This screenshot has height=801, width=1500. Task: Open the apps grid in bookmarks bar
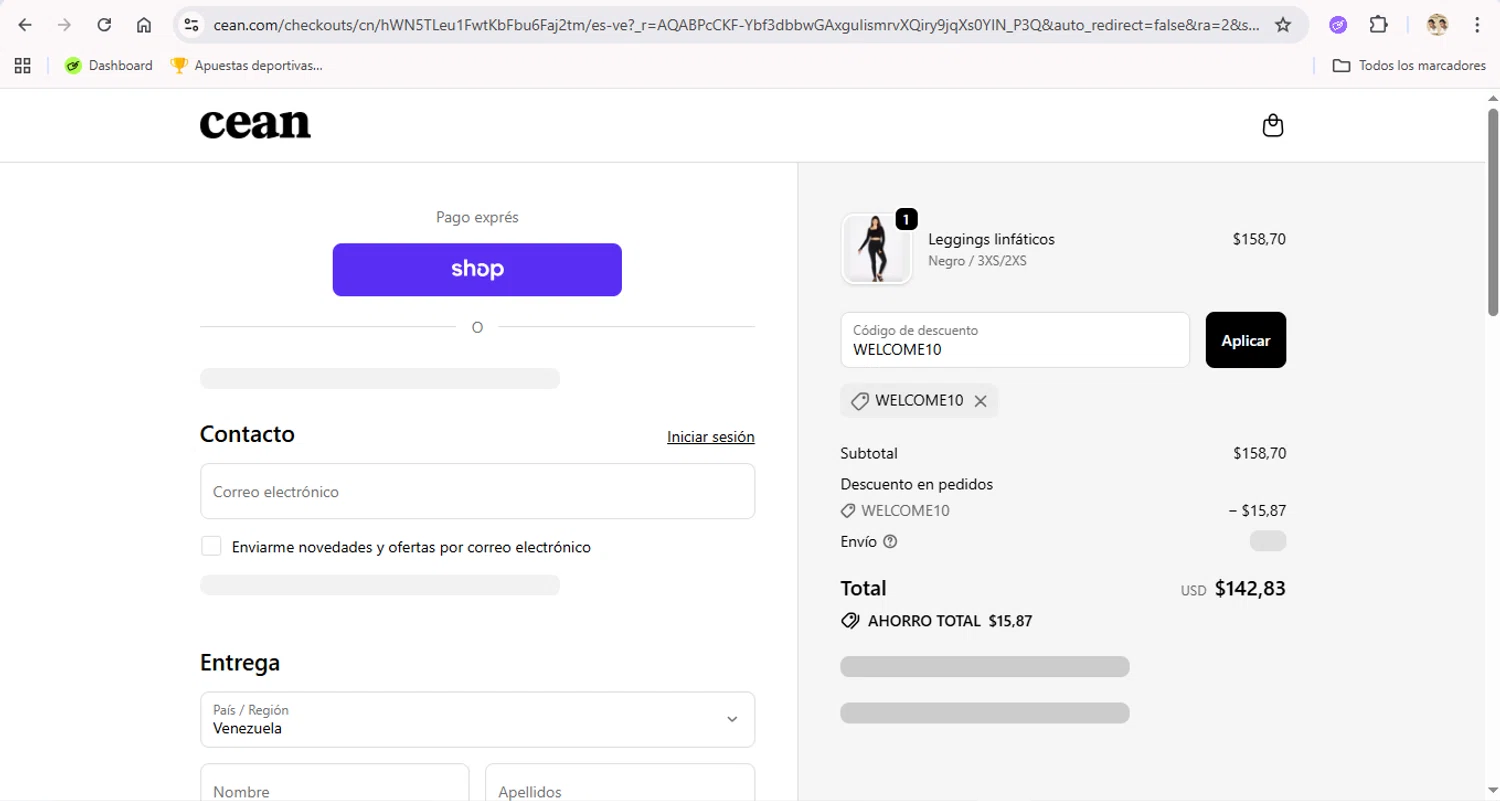[x=22, y=66]
